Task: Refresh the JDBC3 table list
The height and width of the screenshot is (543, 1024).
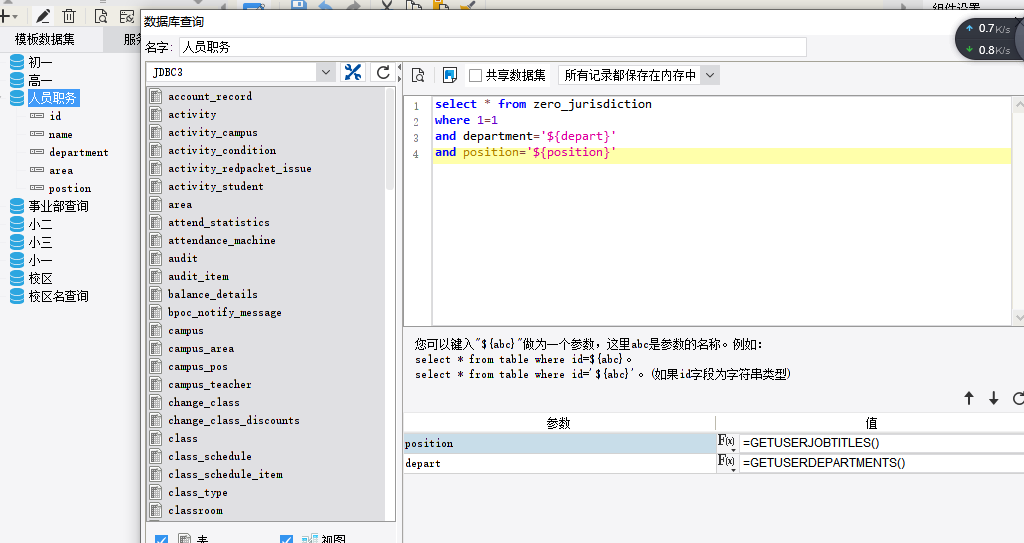Action: (383, 73)
